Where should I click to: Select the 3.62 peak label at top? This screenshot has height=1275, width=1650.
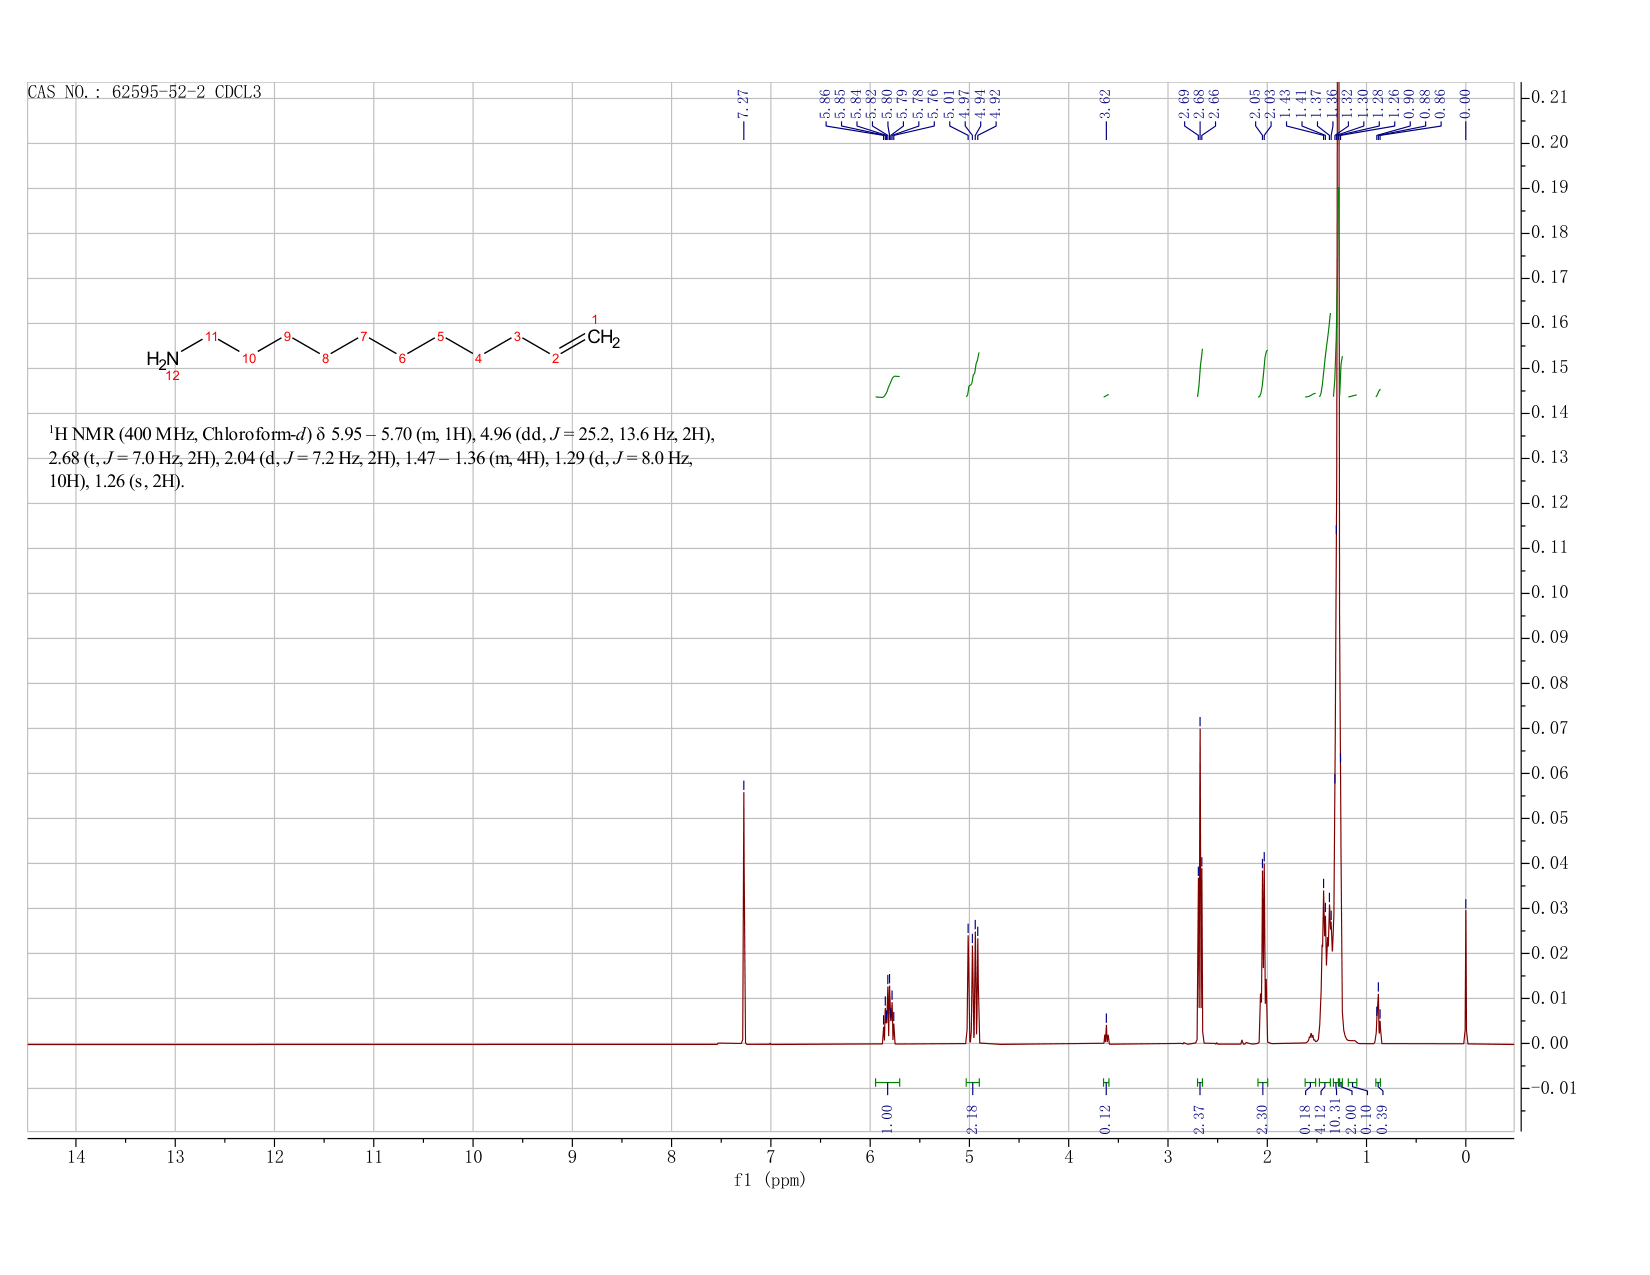[x=1106, y=102]
